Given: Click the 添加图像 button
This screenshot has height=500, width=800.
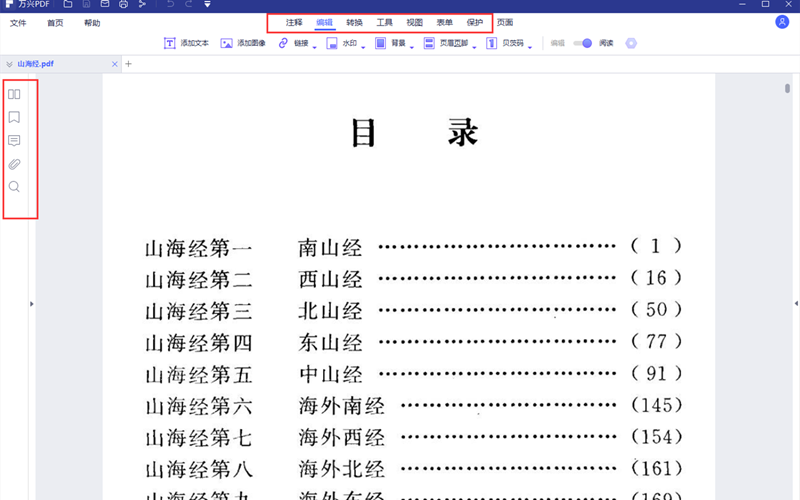Looking at the screenshot, I should click(243, 43).
